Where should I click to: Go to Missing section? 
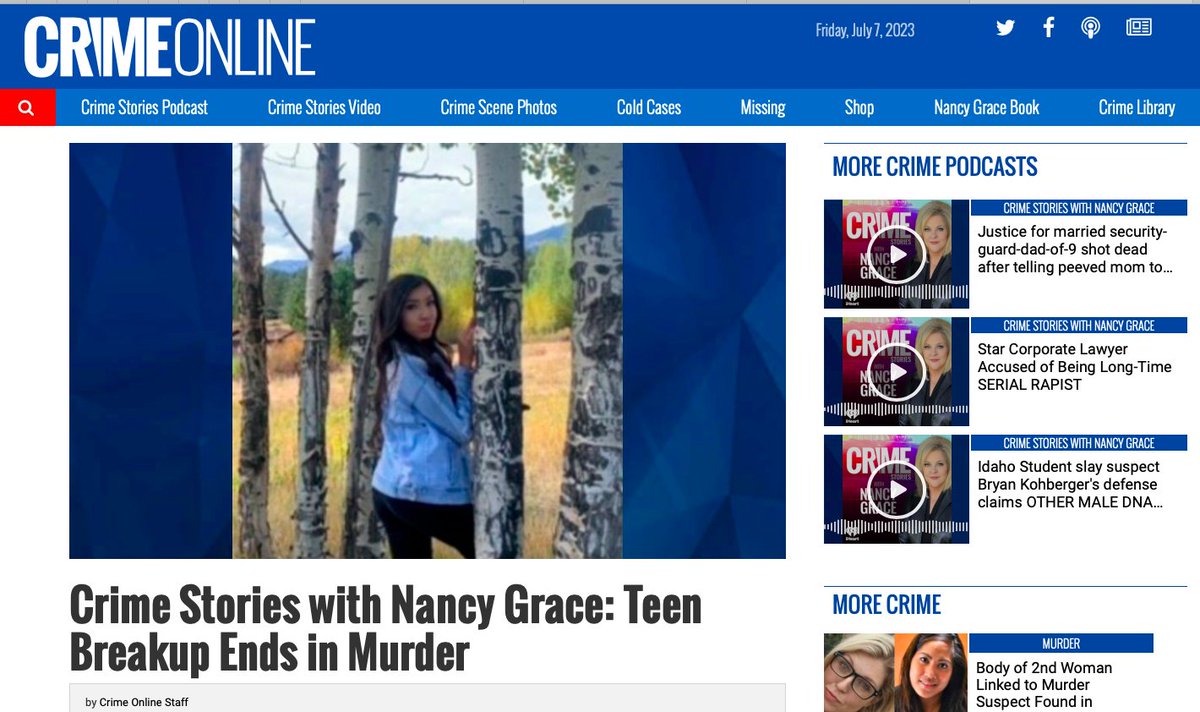763,107
